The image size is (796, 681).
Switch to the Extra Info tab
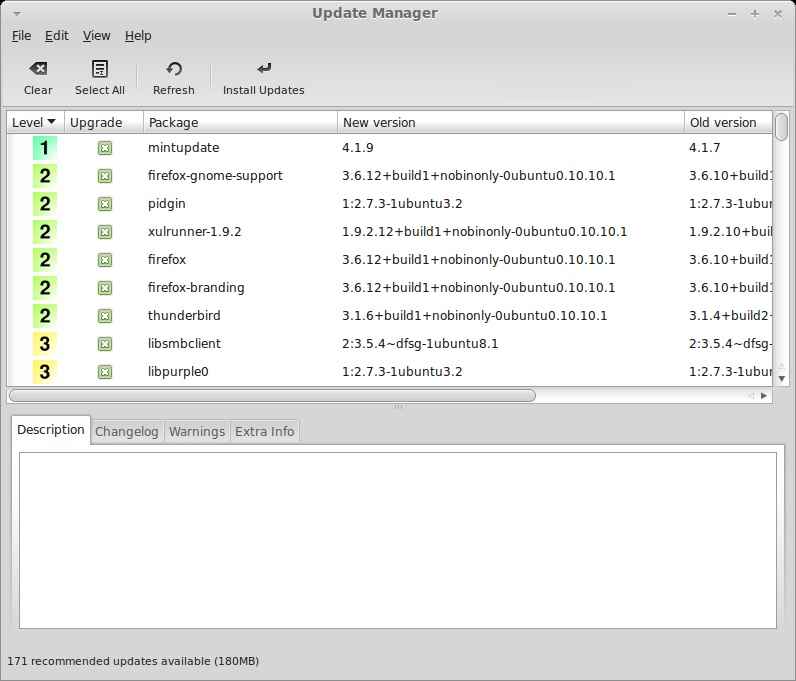(264, 432)
